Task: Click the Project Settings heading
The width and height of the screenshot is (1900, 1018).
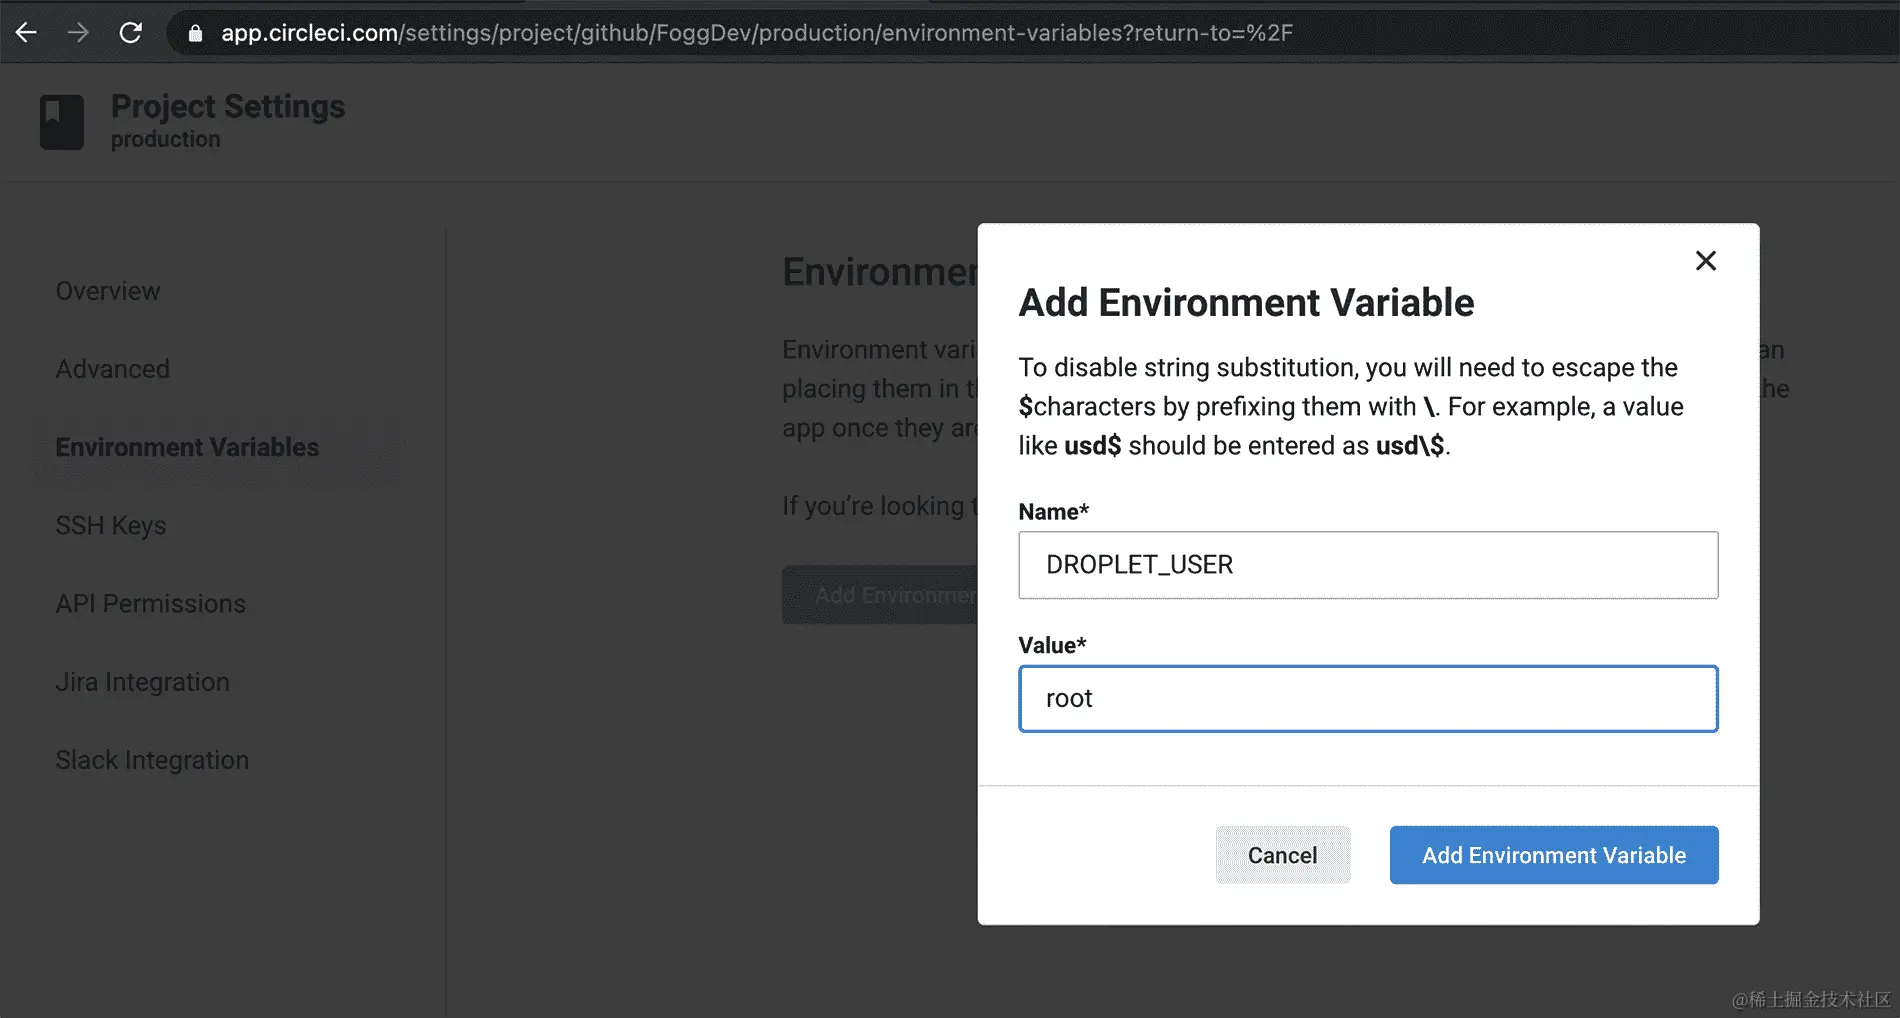Action: tap(228, 107)
